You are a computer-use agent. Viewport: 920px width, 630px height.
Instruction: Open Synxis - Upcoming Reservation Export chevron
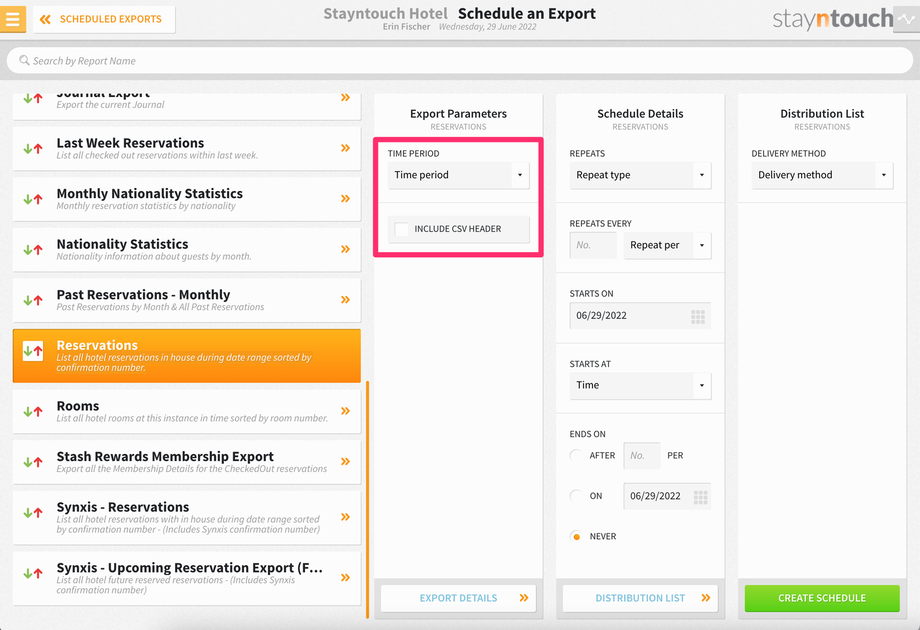(346, 577)
